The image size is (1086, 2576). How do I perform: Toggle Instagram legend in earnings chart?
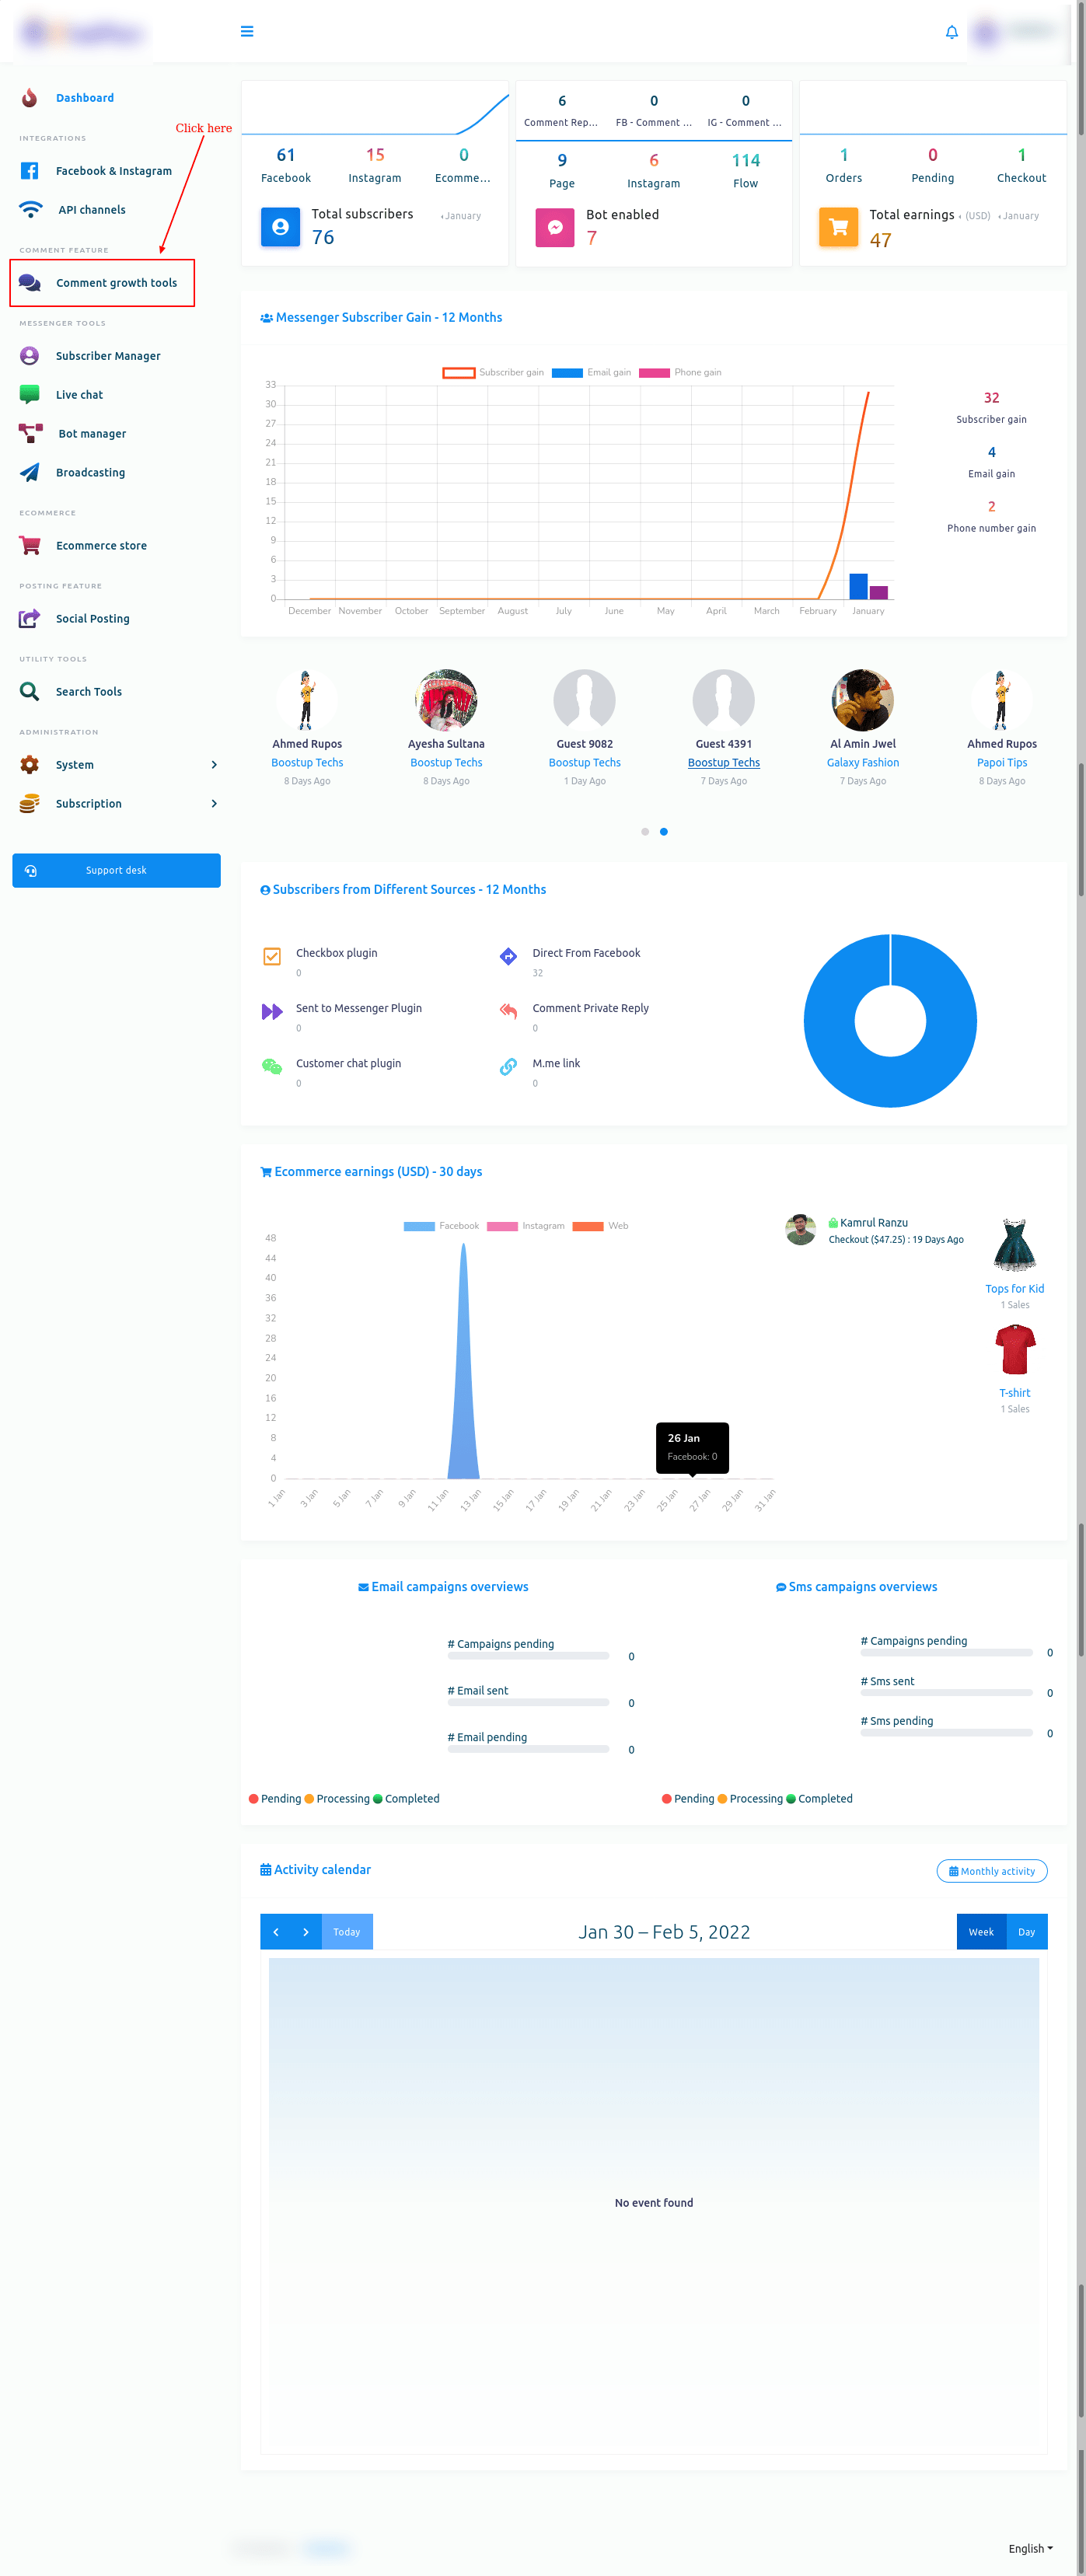526,1225
